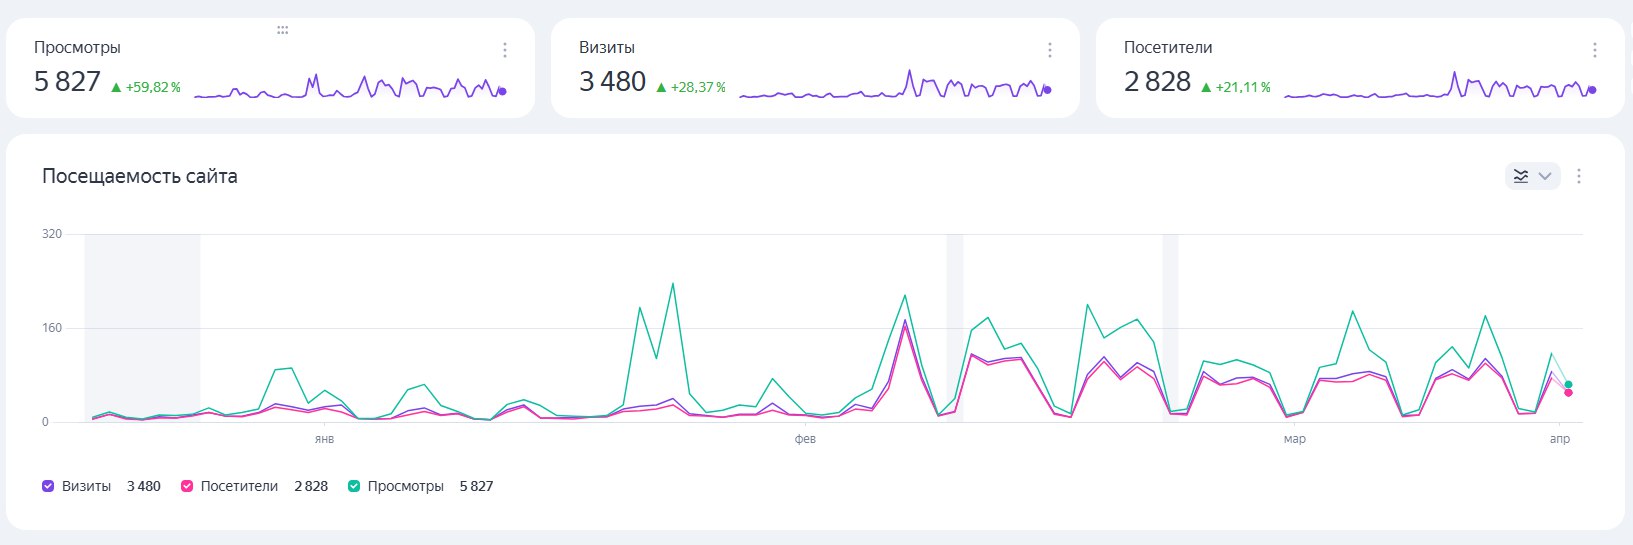The image size is (1633, 545).
Task: Hide the Просмотры series via legend checkbox
Action: (x=353, y=486)
